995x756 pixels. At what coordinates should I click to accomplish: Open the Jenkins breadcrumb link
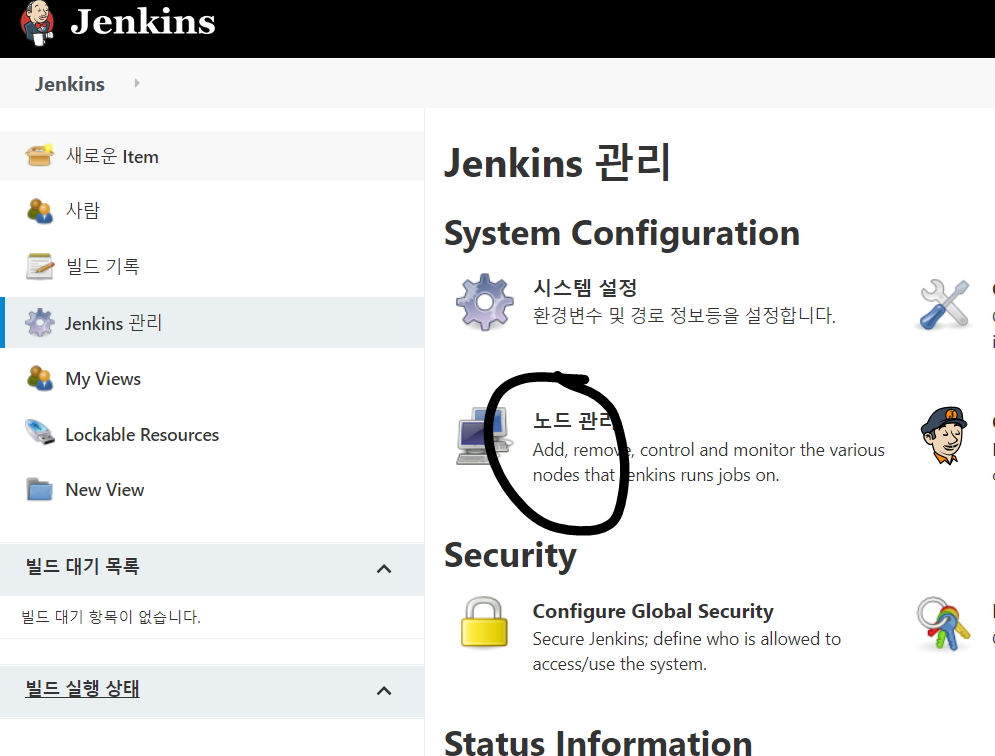(70, 84)
